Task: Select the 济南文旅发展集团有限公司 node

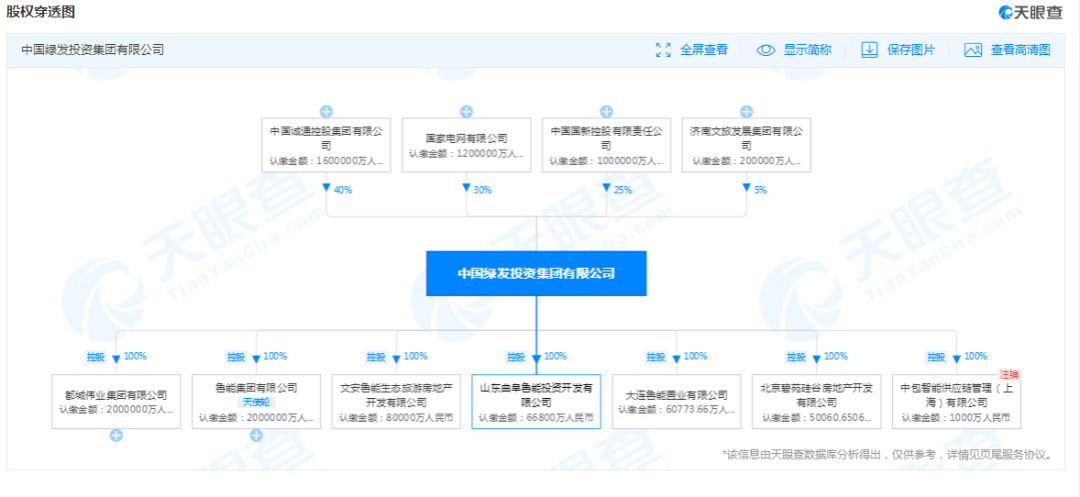Action: click(746, 145)
